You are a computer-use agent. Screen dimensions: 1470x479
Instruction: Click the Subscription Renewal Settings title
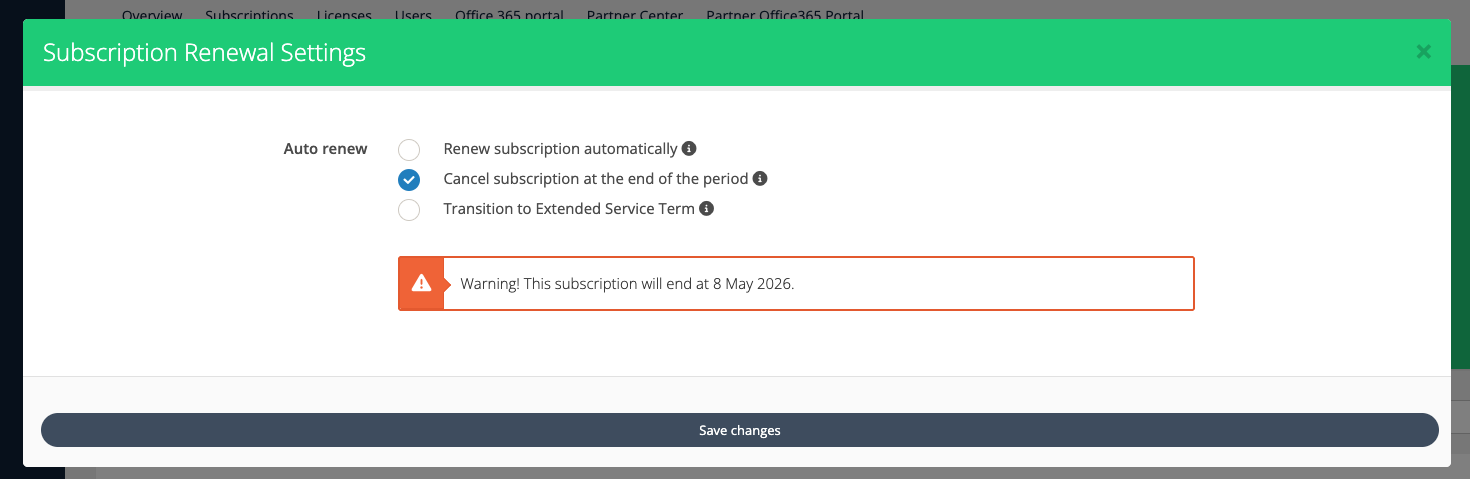point(204,52)
